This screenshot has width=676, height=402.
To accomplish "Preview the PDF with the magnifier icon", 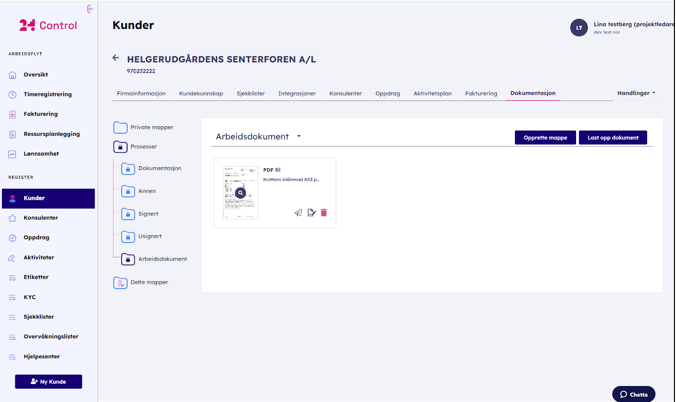I will click(x=241, y=193).
